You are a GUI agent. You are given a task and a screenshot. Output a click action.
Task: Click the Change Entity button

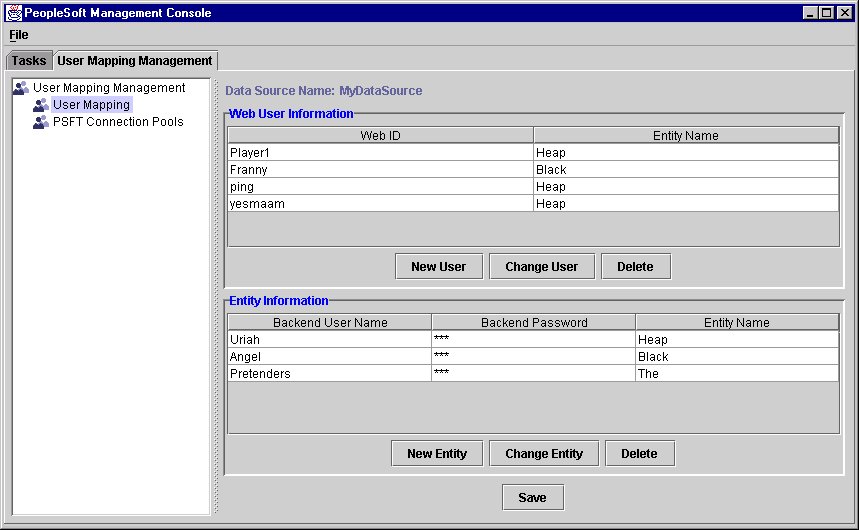(544, 453)
